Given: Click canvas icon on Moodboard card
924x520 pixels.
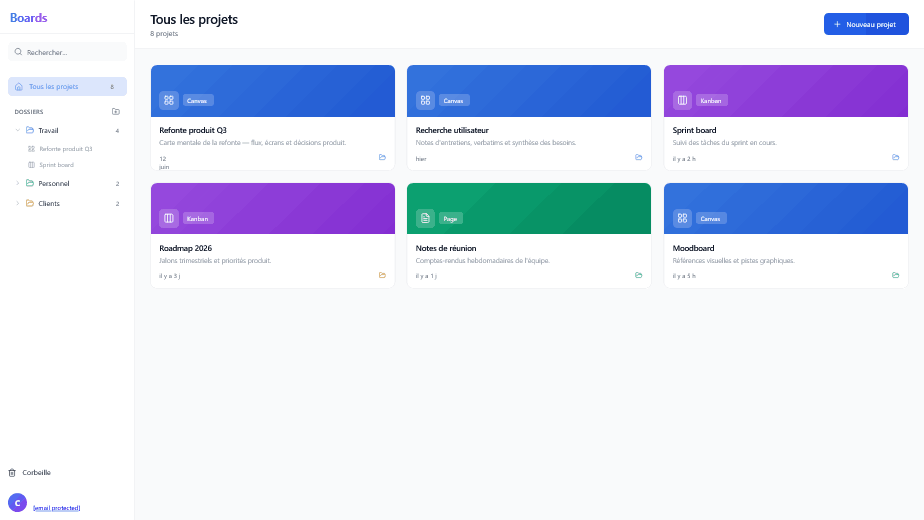Looking at the screenshot, I should pyautogui.click(x=682, y=218).
